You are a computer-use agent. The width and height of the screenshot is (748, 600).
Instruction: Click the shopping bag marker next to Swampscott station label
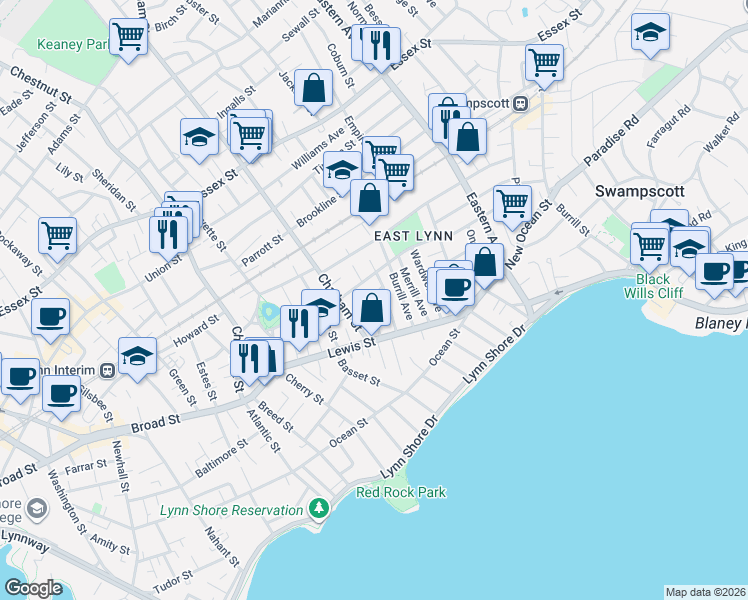click(x=468, y=140)
